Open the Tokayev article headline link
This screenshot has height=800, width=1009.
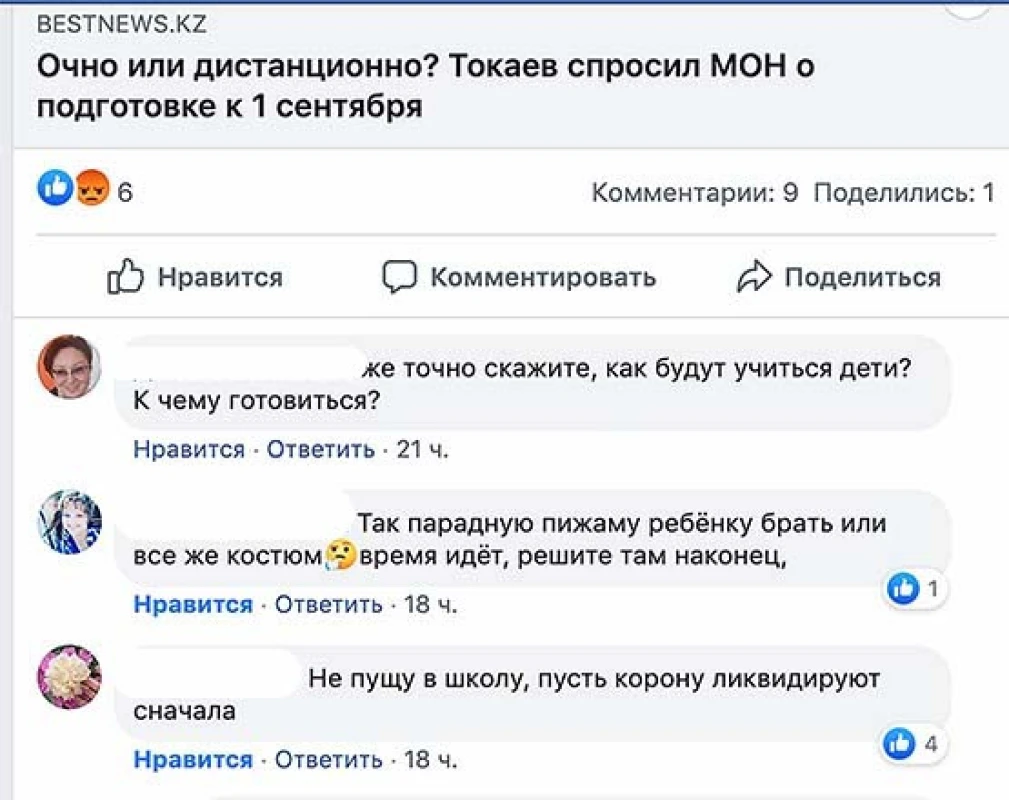[x=425, y=86]
